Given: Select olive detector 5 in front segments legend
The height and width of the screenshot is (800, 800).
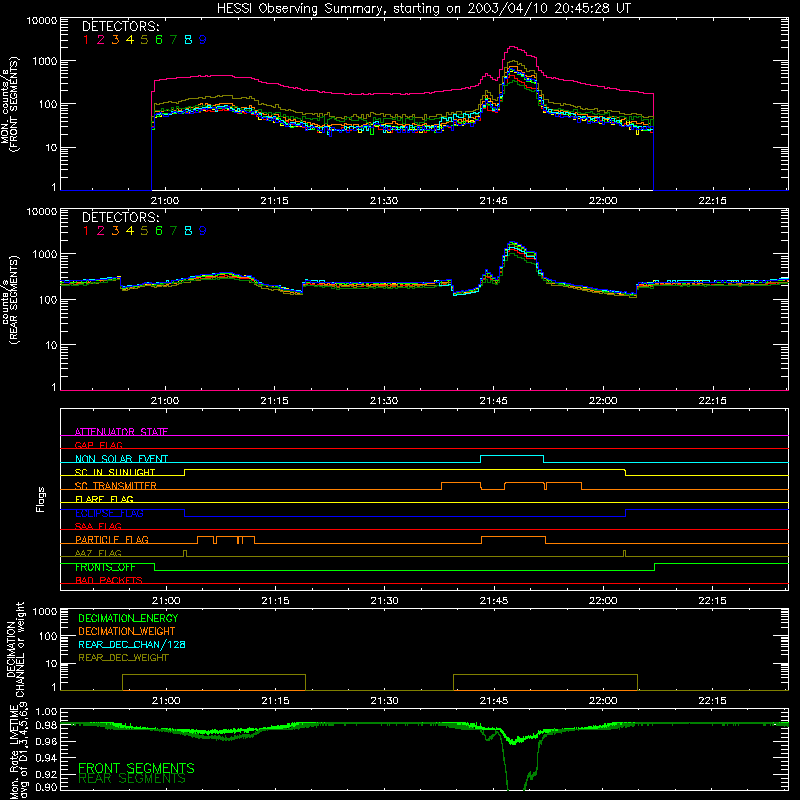Looking at the screenshot, I should coord(144,40).
